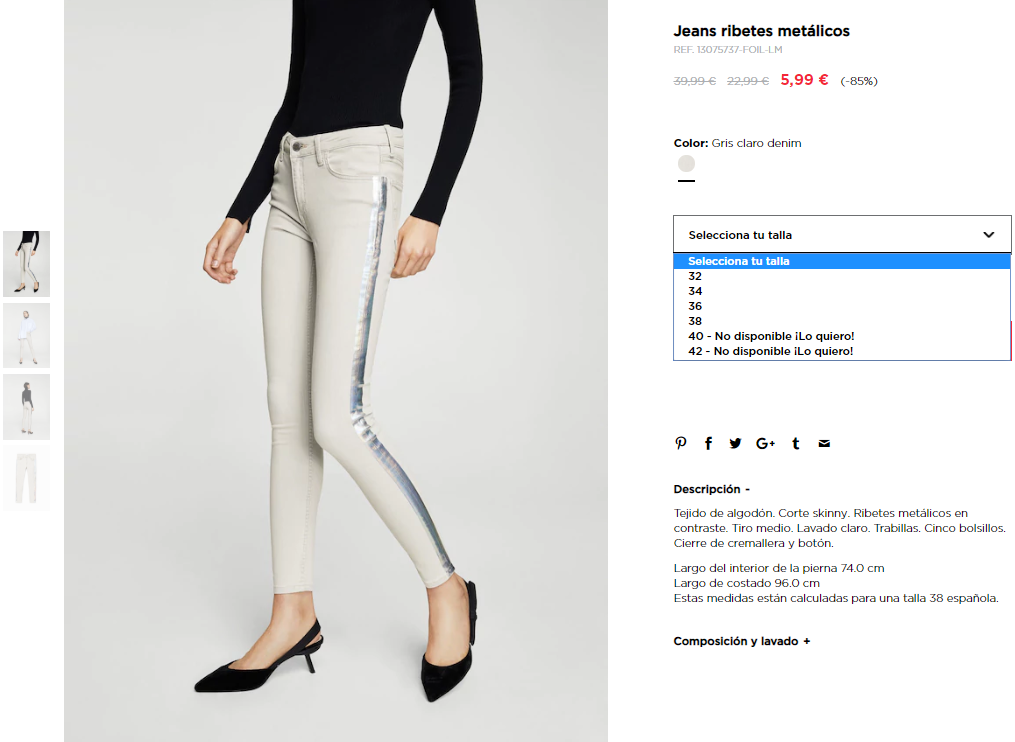The height and width of the screenshot is (742, 1015).
Task: Share product on Pinterest
Action: point(680,444)
